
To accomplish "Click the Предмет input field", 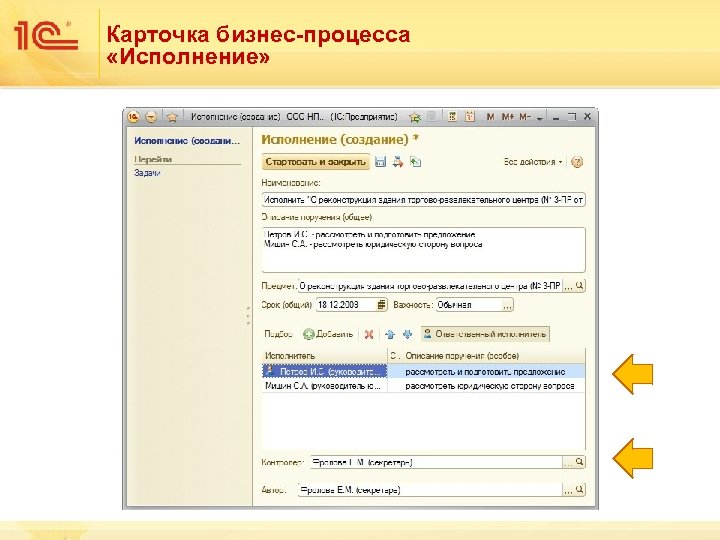I will tap(429, 286).
